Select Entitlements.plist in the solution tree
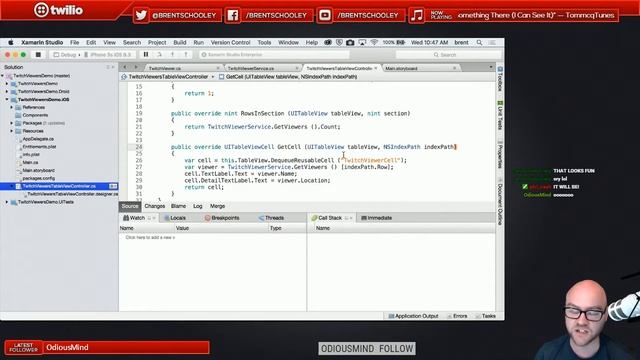The image size is (640, 360). pos(39,147)
